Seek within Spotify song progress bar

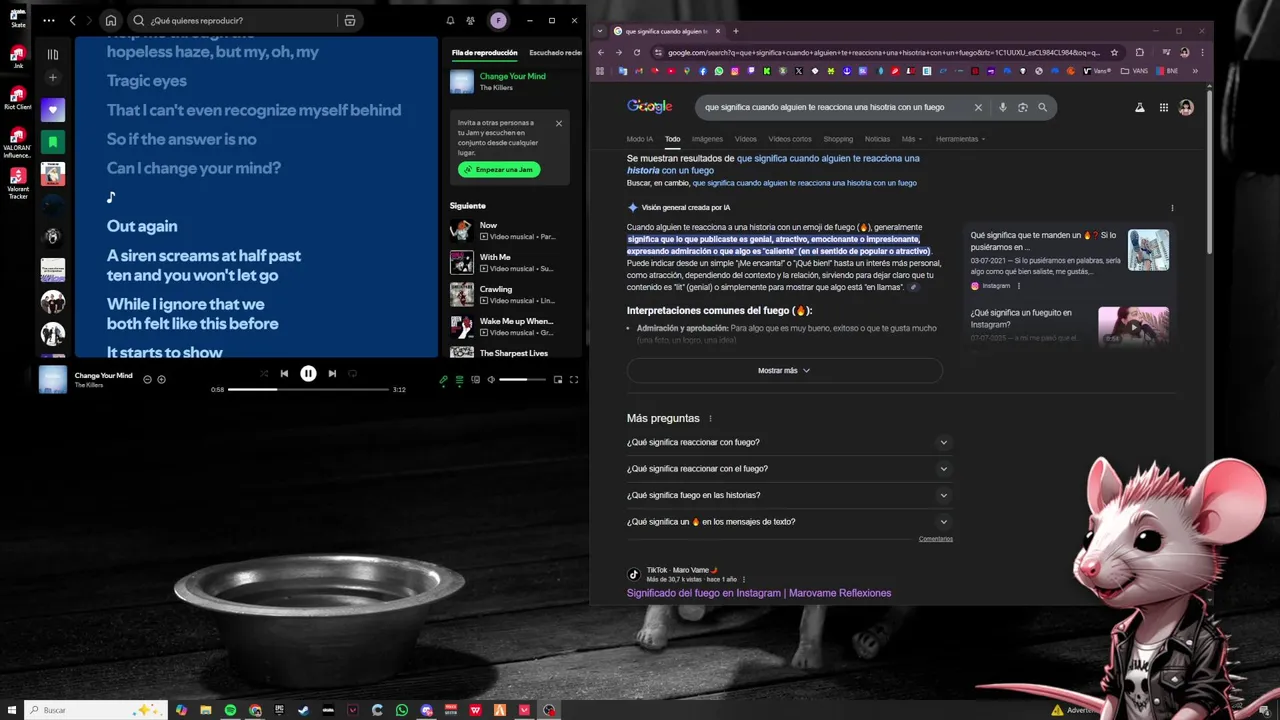[308, 389]
